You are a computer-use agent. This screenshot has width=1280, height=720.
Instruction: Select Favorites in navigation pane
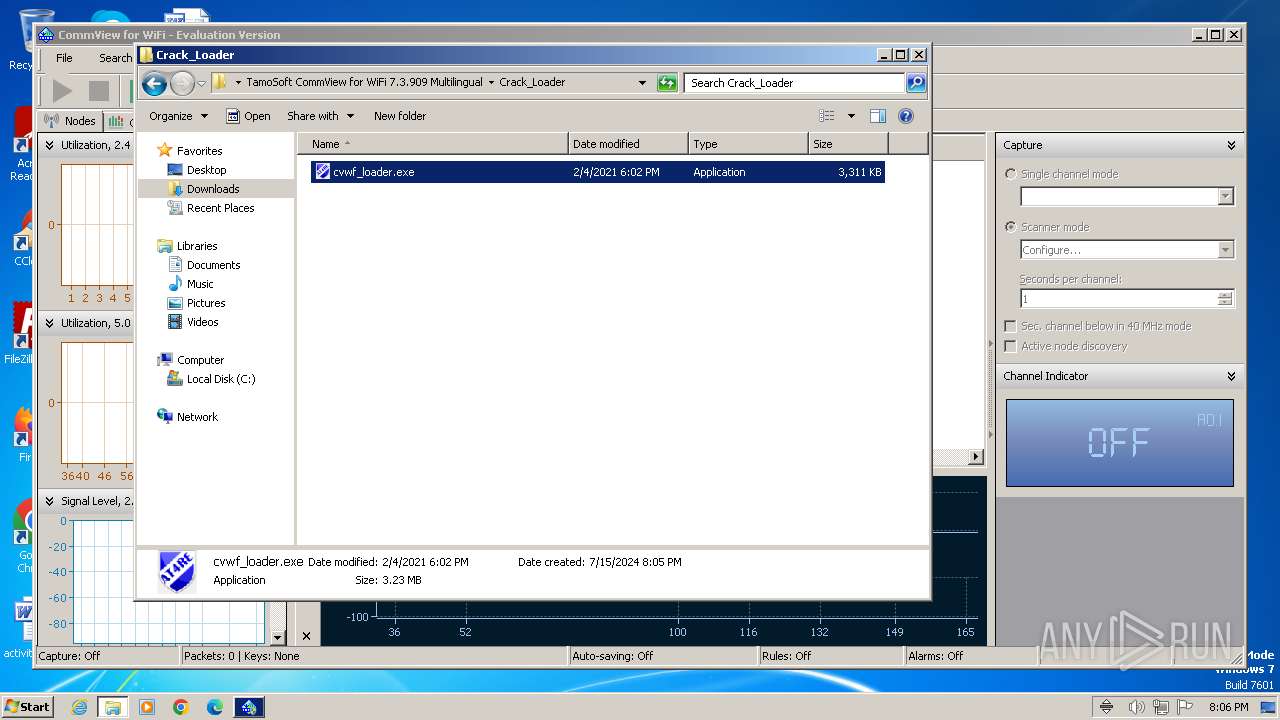pos(199,151)
